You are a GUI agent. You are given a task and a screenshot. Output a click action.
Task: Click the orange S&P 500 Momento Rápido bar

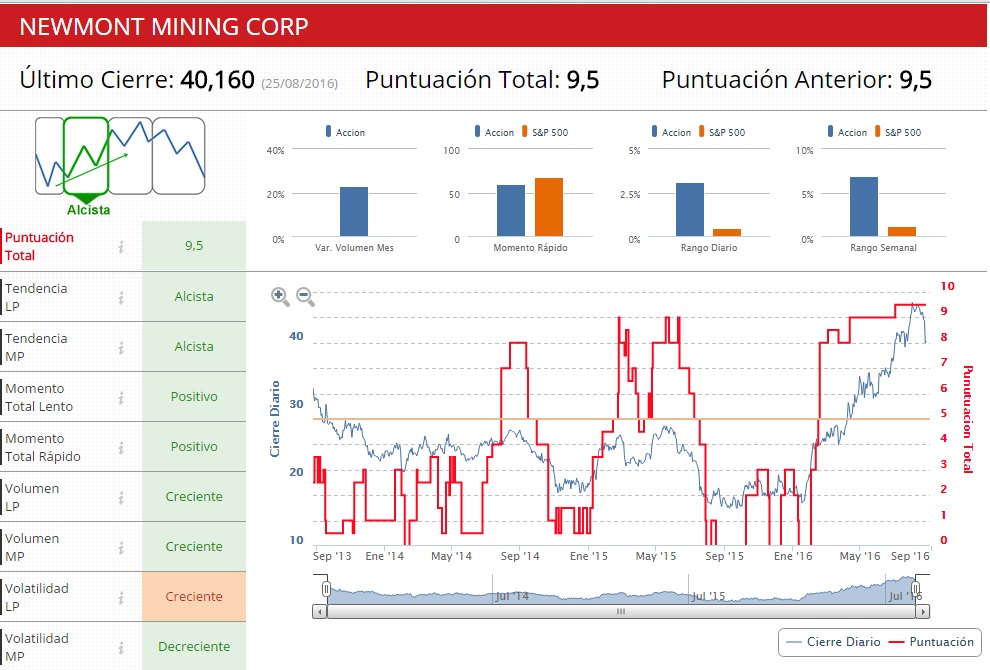click(549, 207)
